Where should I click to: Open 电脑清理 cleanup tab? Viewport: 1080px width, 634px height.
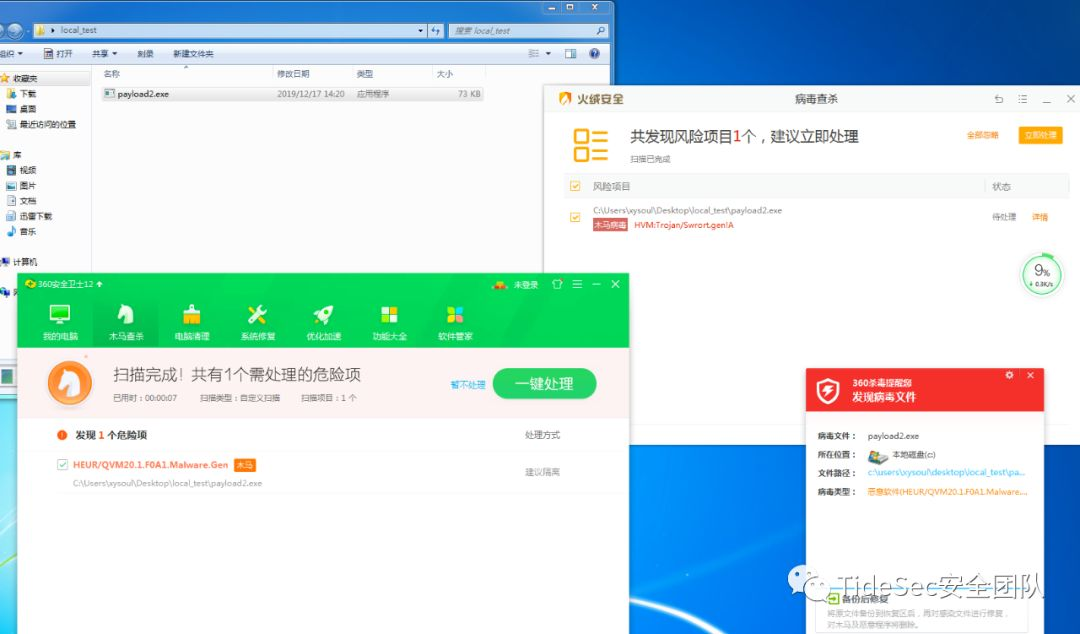coord(191,323)
